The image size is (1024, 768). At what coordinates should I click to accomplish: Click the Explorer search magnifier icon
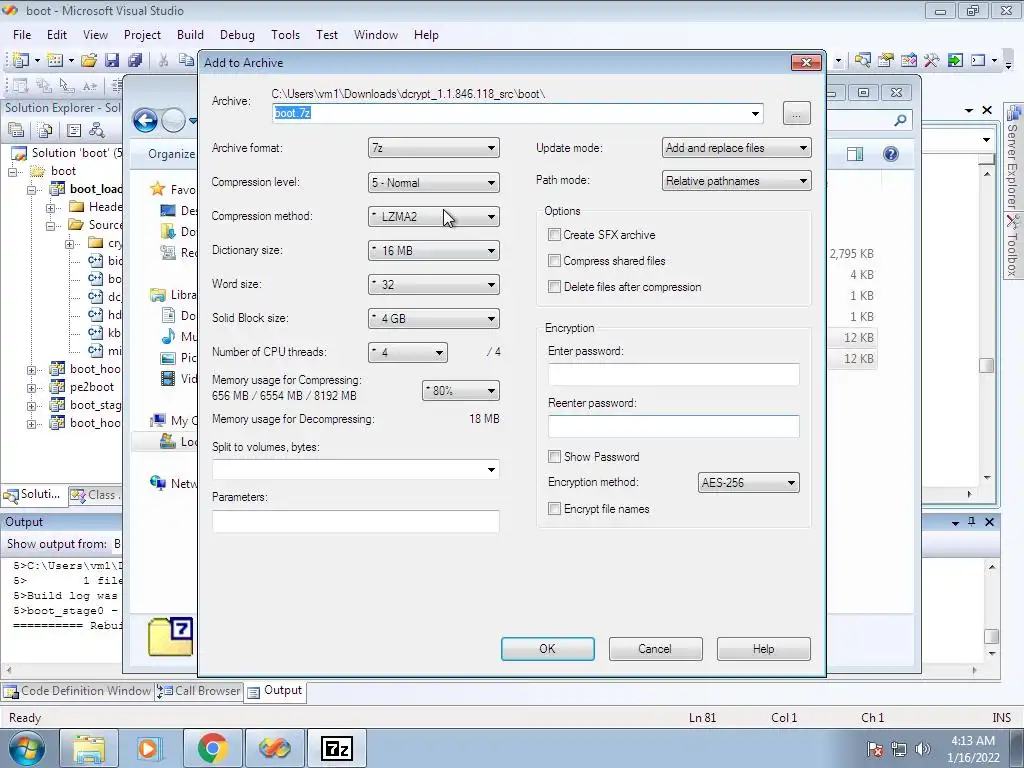(901, 120)
